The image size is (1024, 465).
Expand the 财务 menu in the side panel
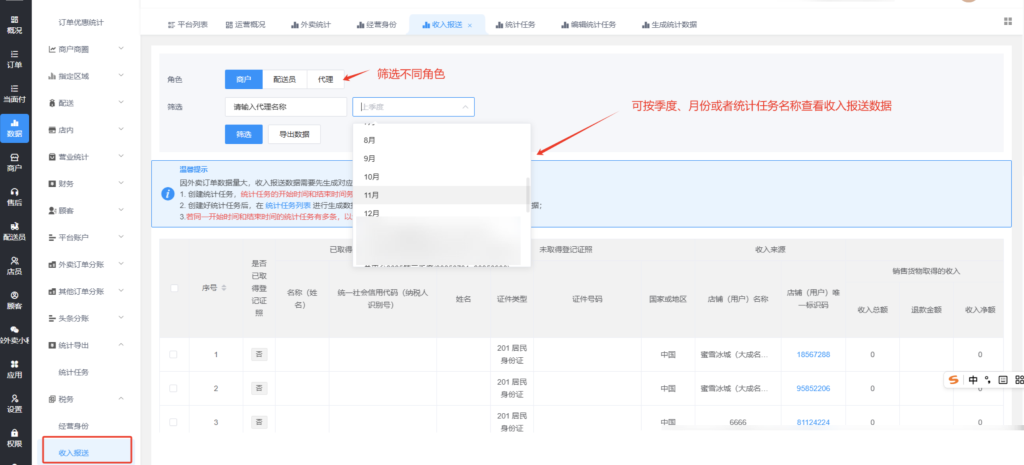(x=85, y=184)
